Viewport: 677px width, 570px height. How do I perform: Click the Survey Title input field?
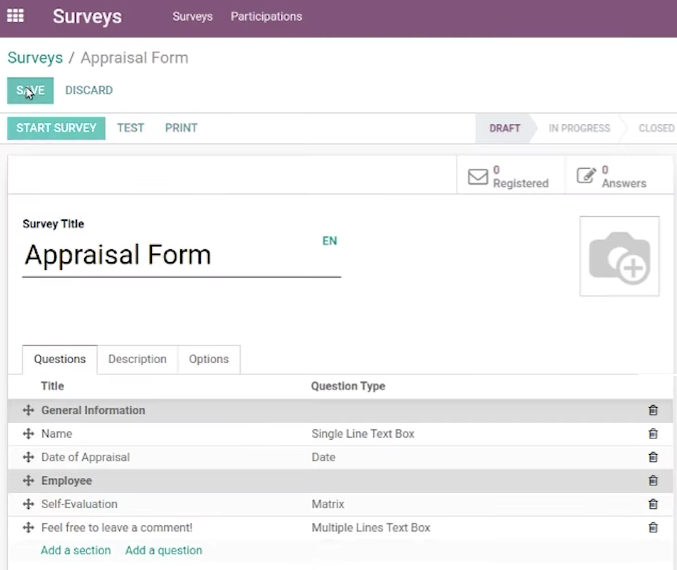click(181, 255)
